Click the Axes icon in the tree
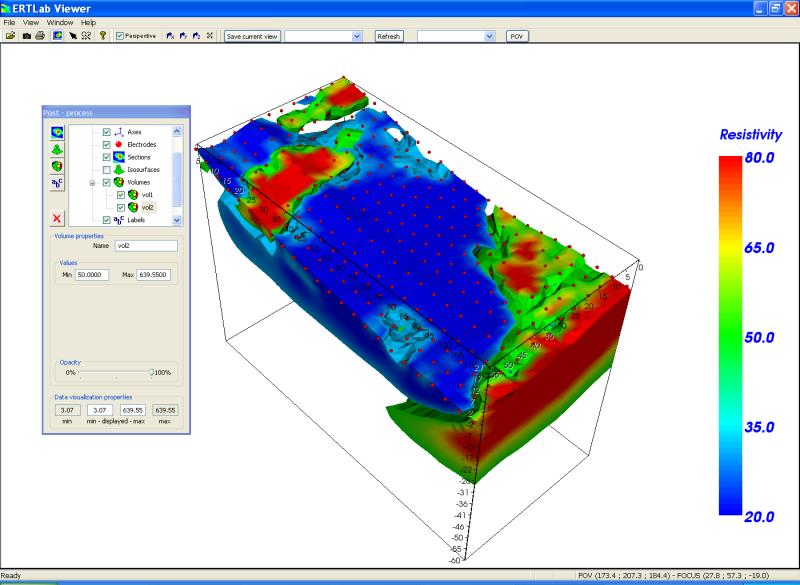This screenshot has height=585, width=800. tap(119, 132)
